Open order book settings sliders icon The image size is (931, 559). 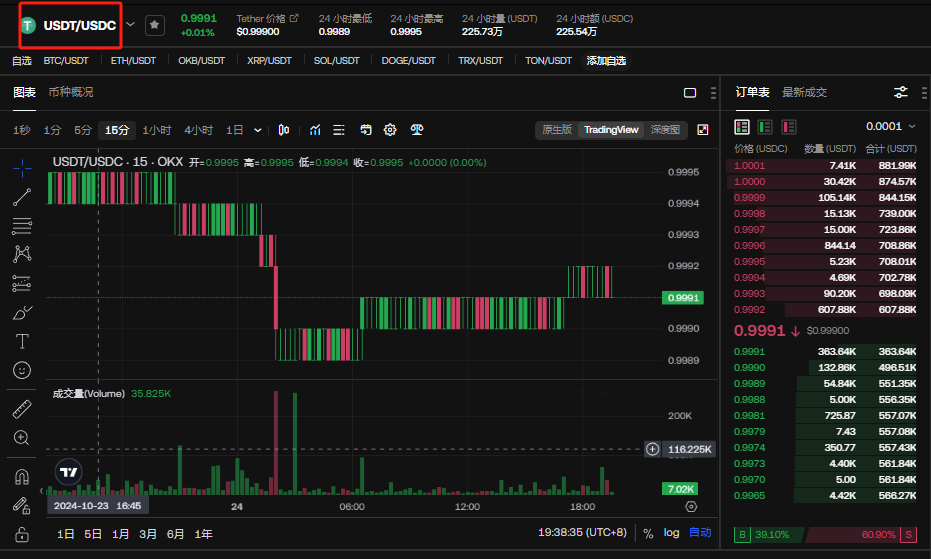pos(901,92)
